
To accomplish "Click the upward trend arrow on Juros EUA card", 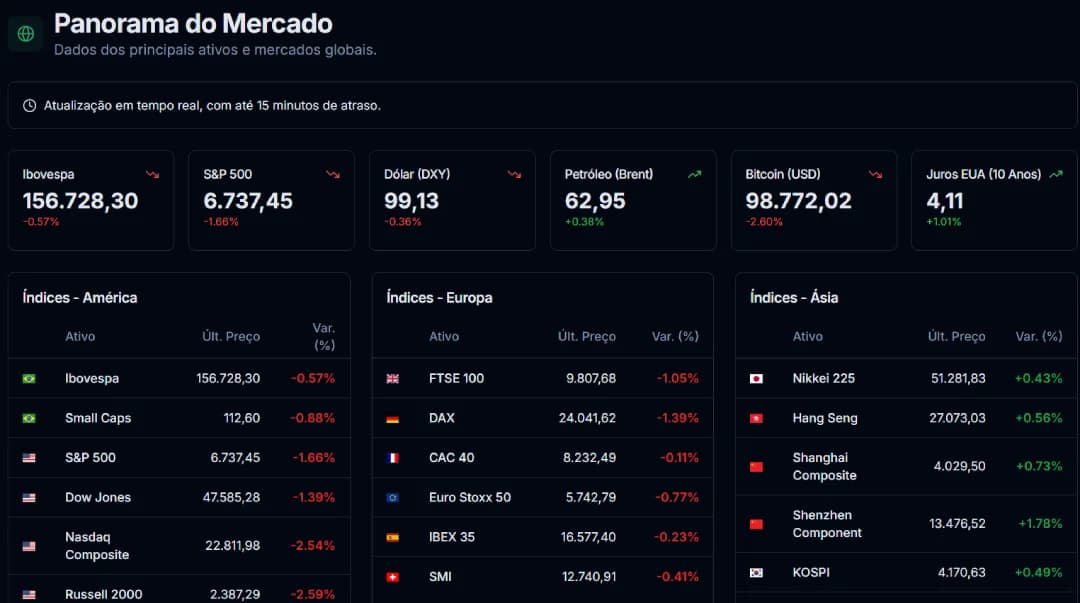I will 1057,173.
